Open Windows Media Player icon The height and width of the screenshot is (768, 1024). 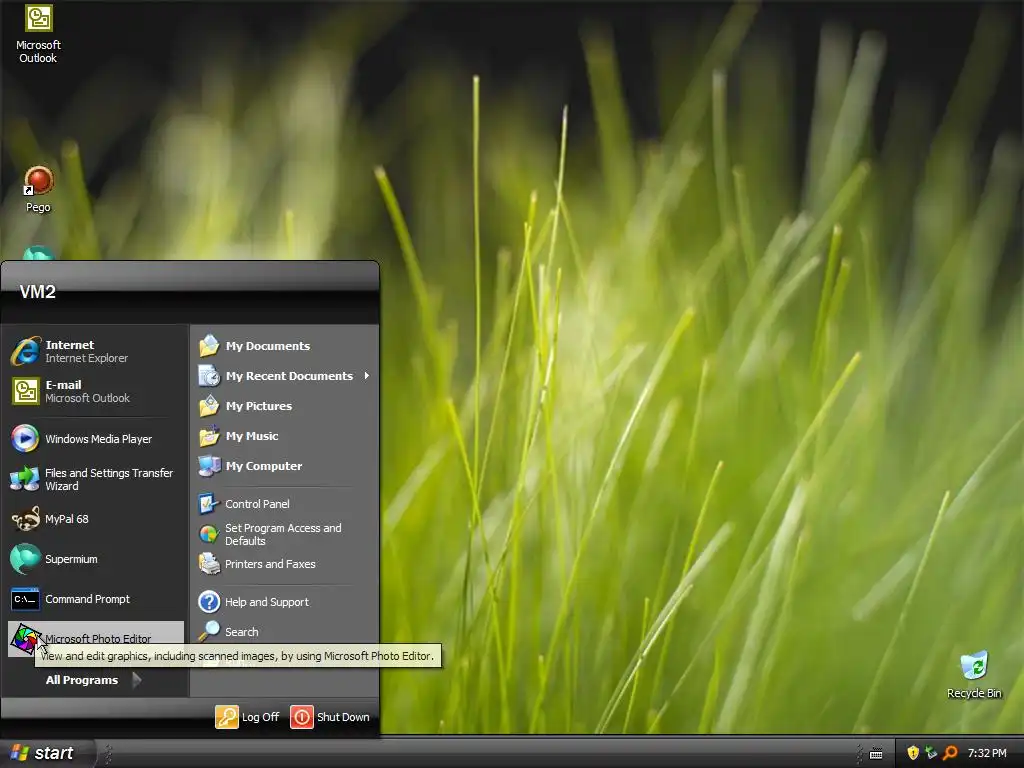tap(25, 439)
